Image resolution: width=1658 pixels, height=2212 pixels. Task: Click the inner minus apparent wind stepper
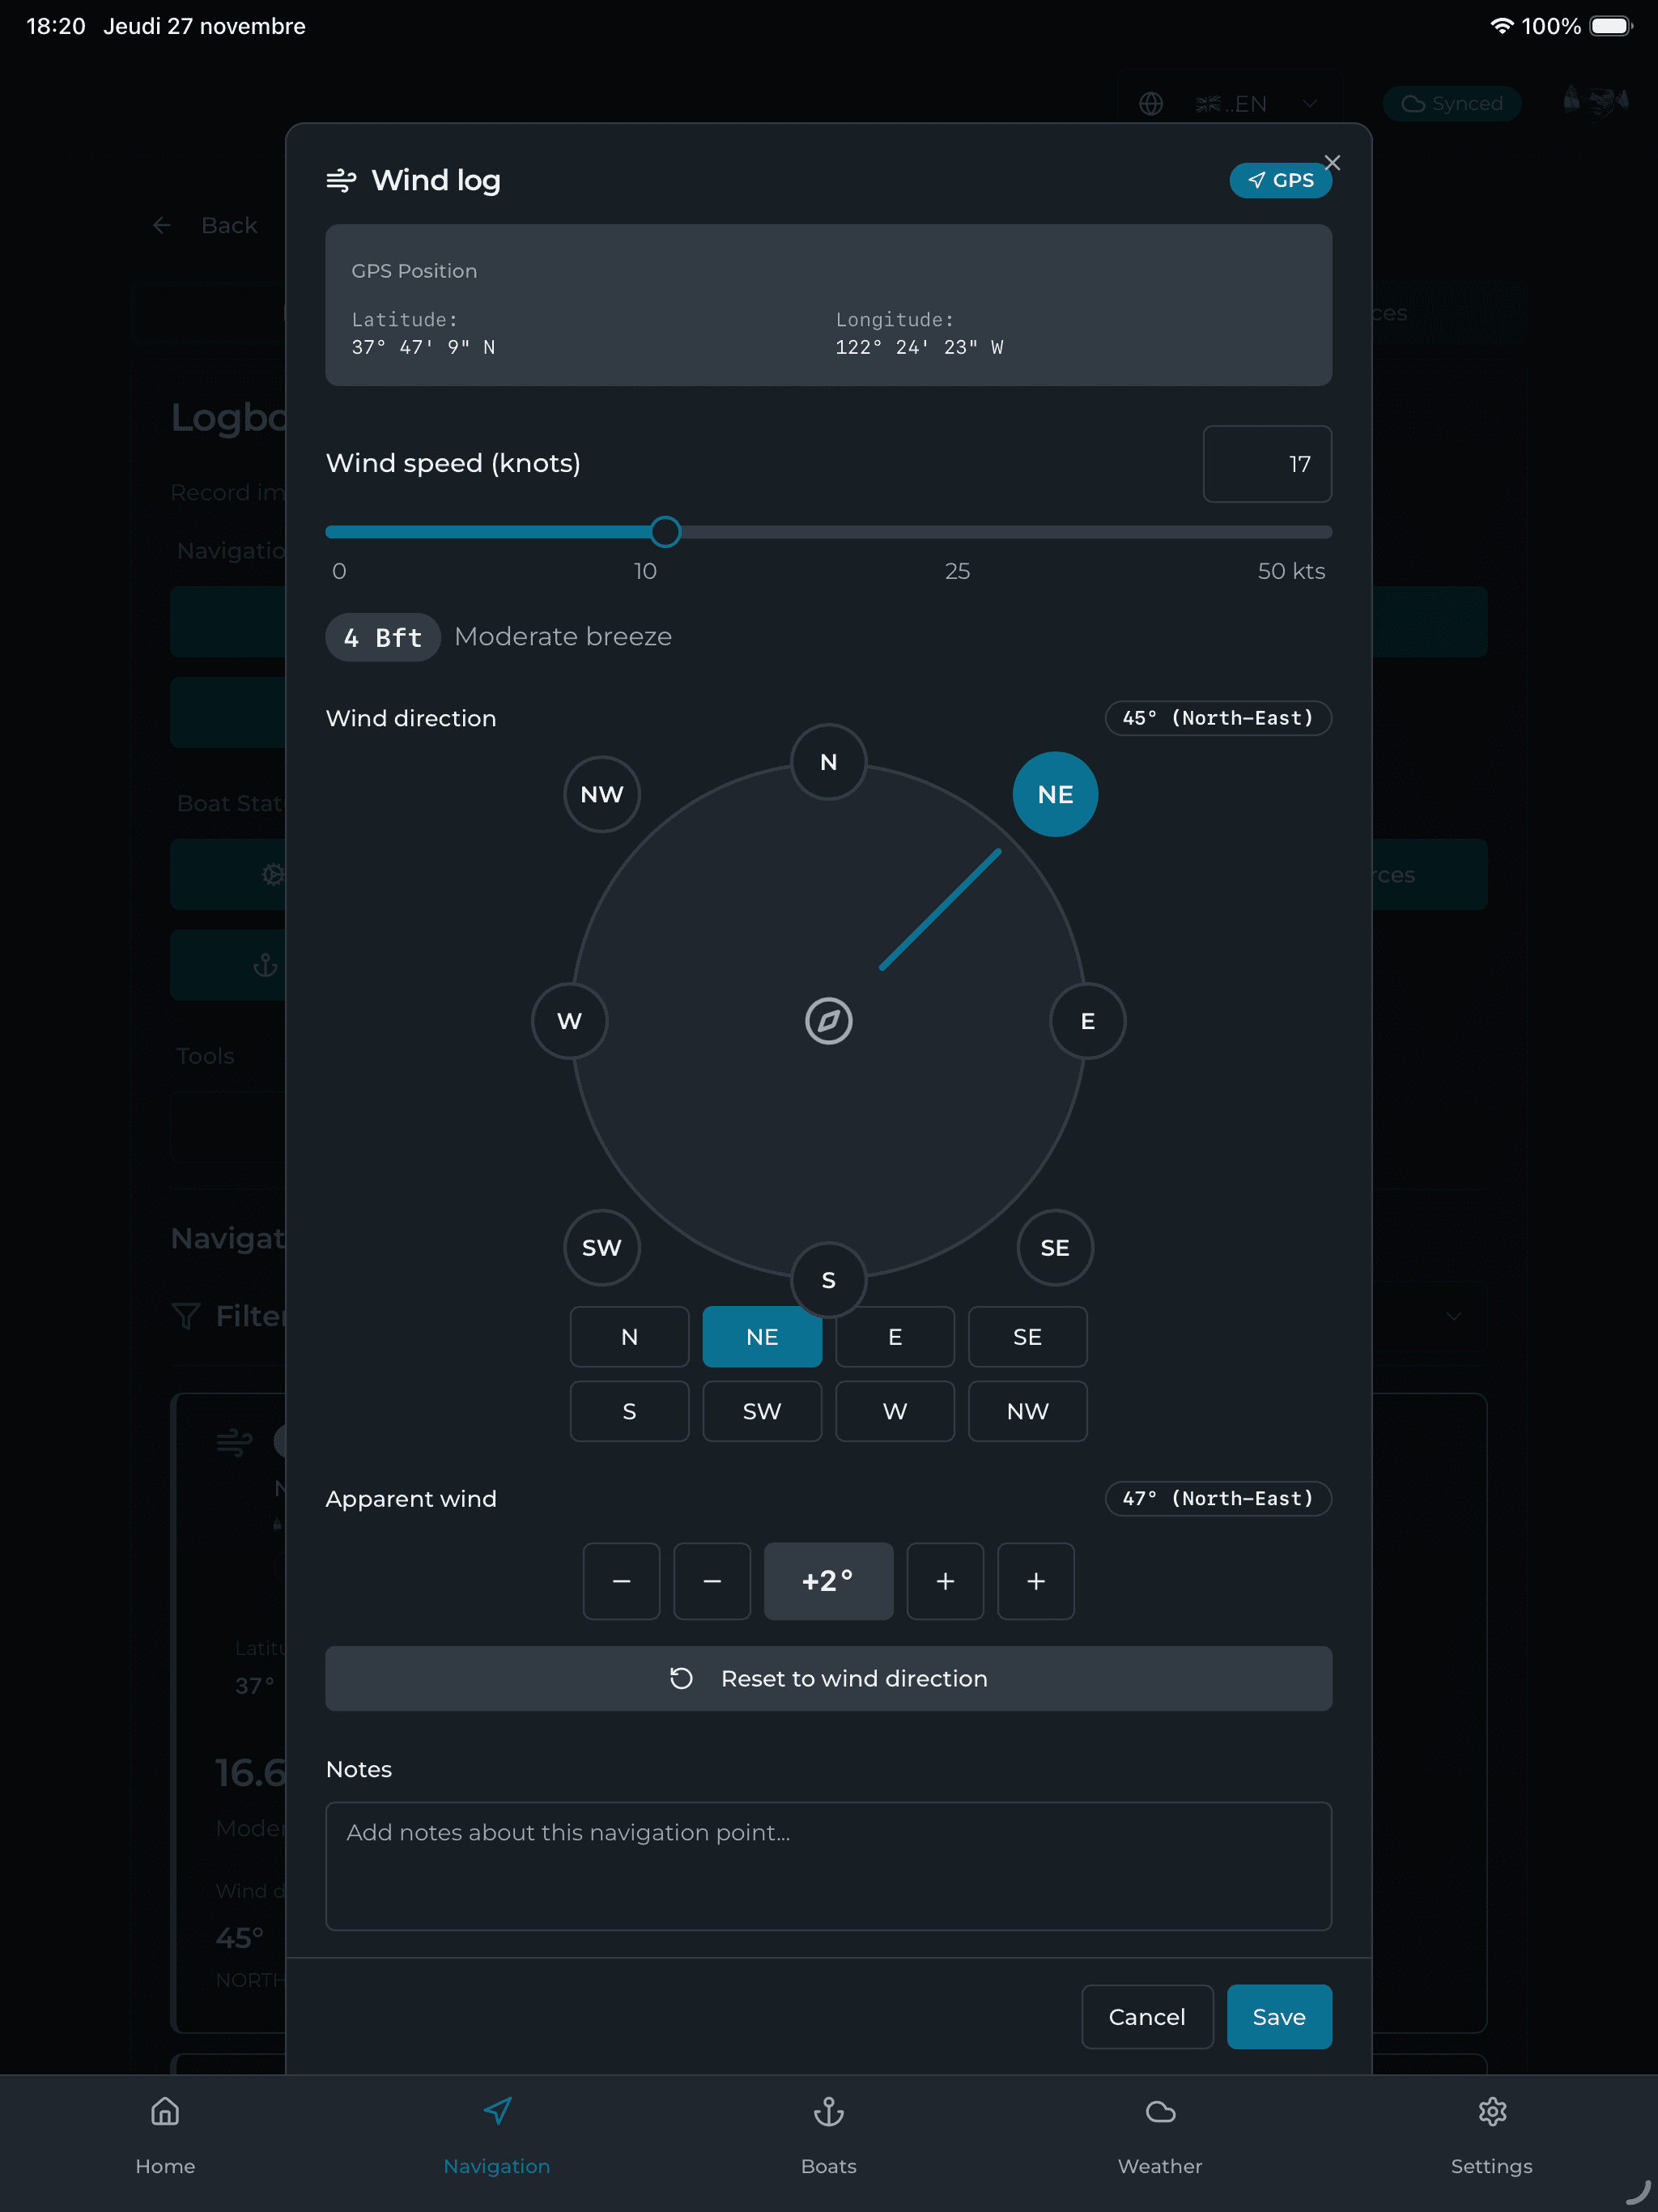[x=712, y=1581]
